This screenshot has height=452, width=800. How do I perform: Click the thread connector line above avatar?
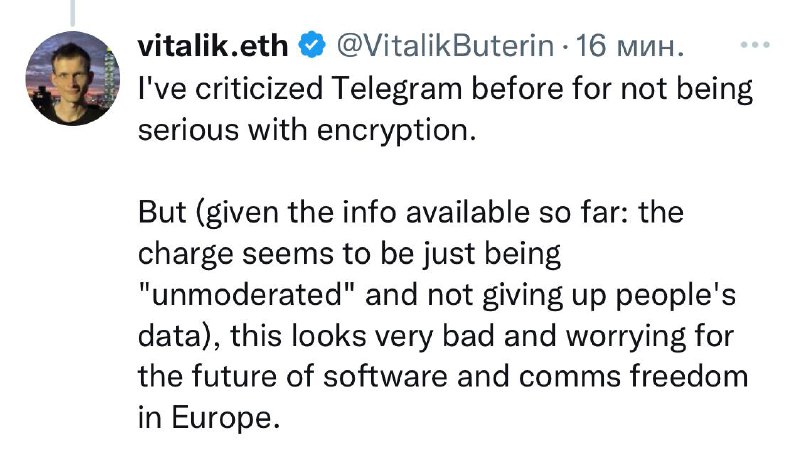(x=72, y=13)
